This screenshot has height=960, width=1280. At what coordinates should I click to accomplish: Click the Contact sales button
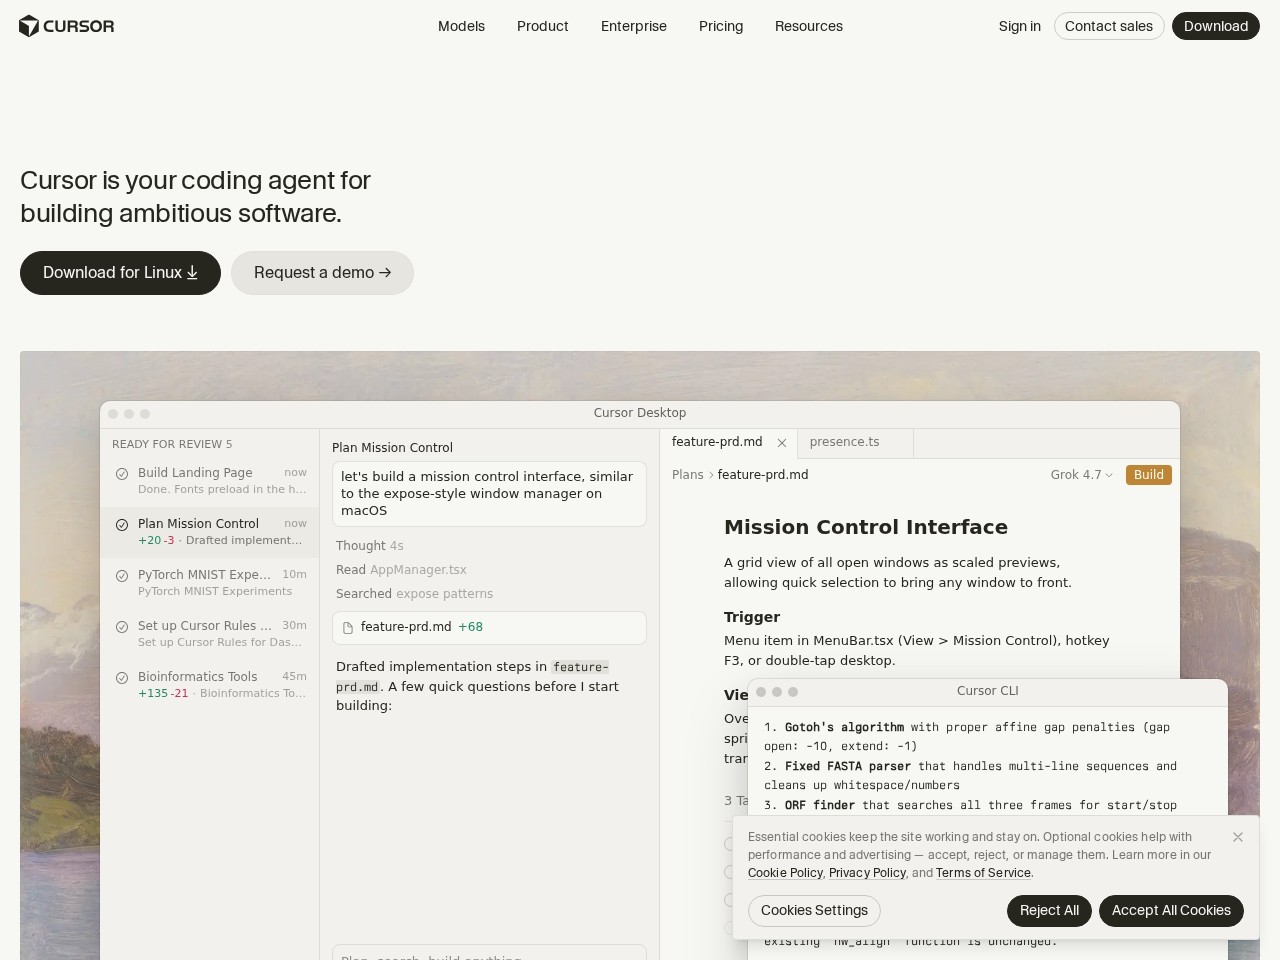pos(1109,26)
